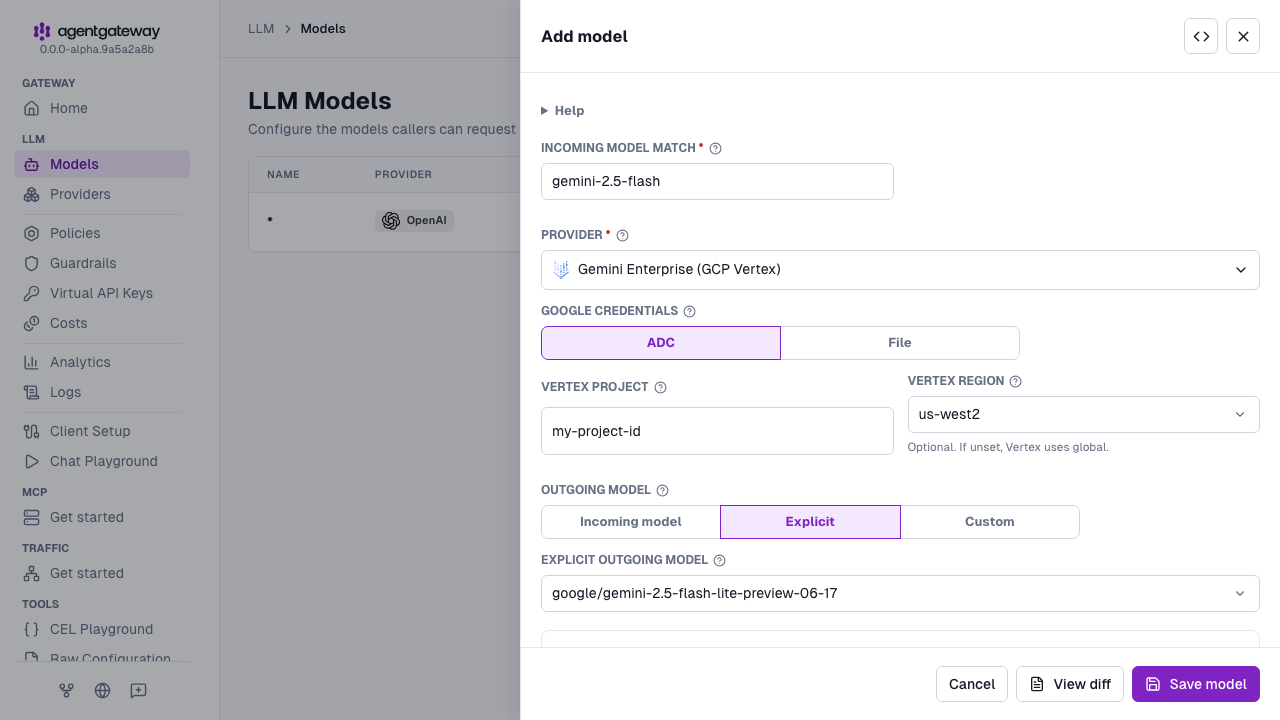Select ADC Google credentials option

point(661,342)
